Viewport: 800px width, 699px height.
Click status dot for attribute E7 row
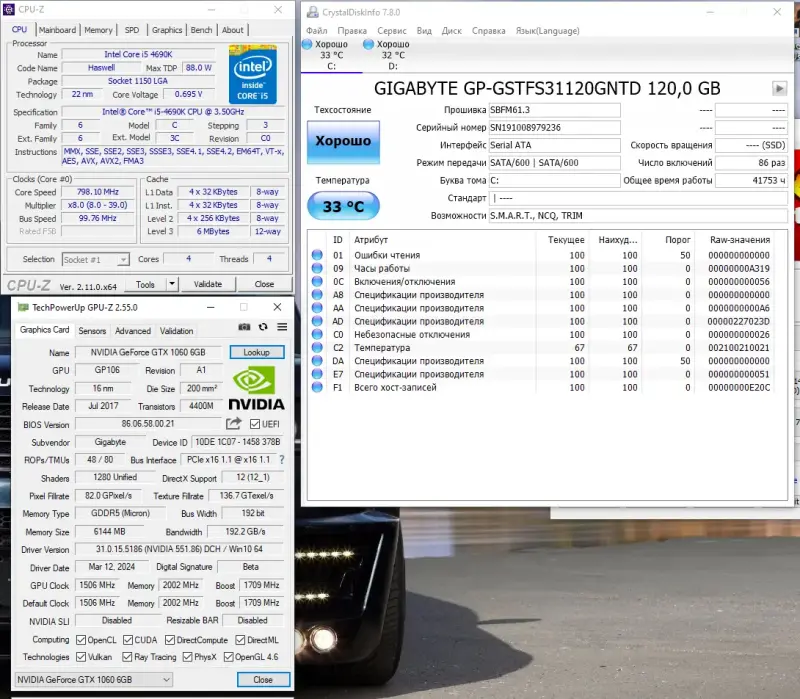pyautogui.click(x=317, y=374)
